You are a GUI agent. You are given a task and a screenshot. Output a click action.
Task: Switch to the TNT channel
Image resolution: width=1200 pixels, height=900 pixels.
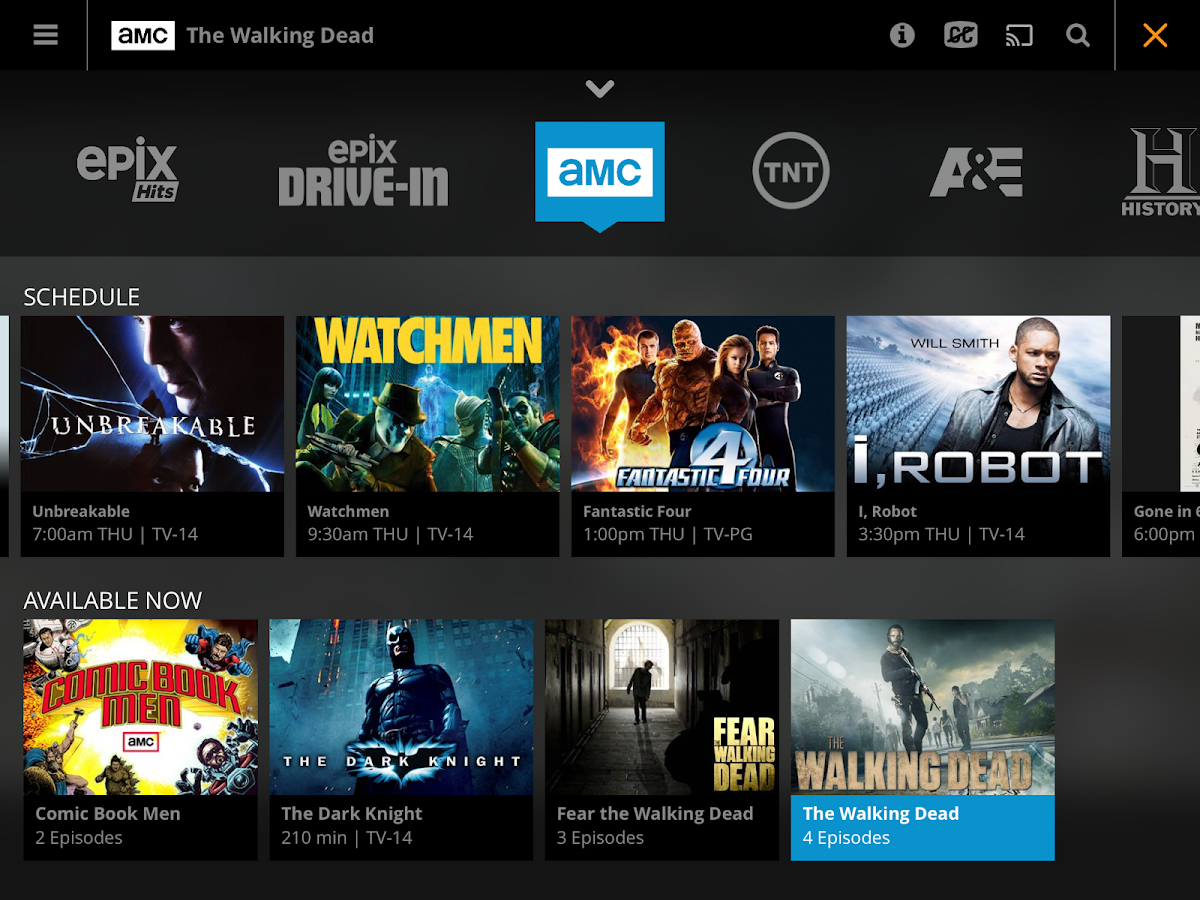coord(791,171)
